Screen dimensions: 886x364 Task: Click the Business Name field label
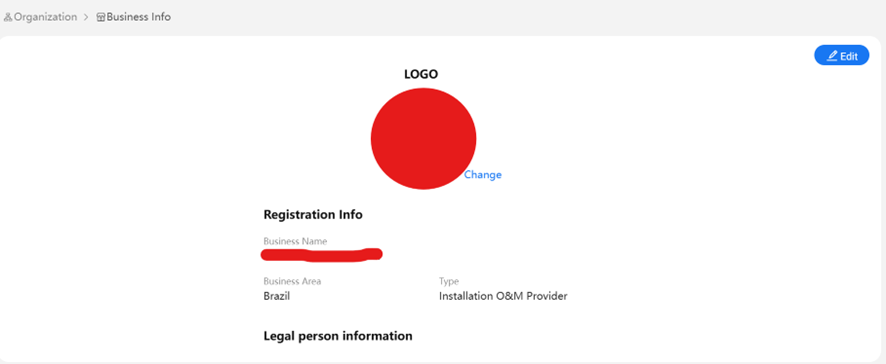pyautogui.click(x=295, y=241)
